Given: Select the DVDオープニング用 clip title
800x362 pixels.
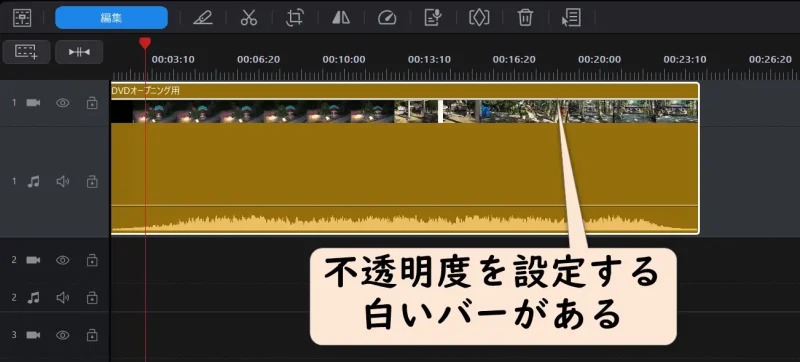Looking at the screenshot, I should pyautogui.click(x=145, y=91).
